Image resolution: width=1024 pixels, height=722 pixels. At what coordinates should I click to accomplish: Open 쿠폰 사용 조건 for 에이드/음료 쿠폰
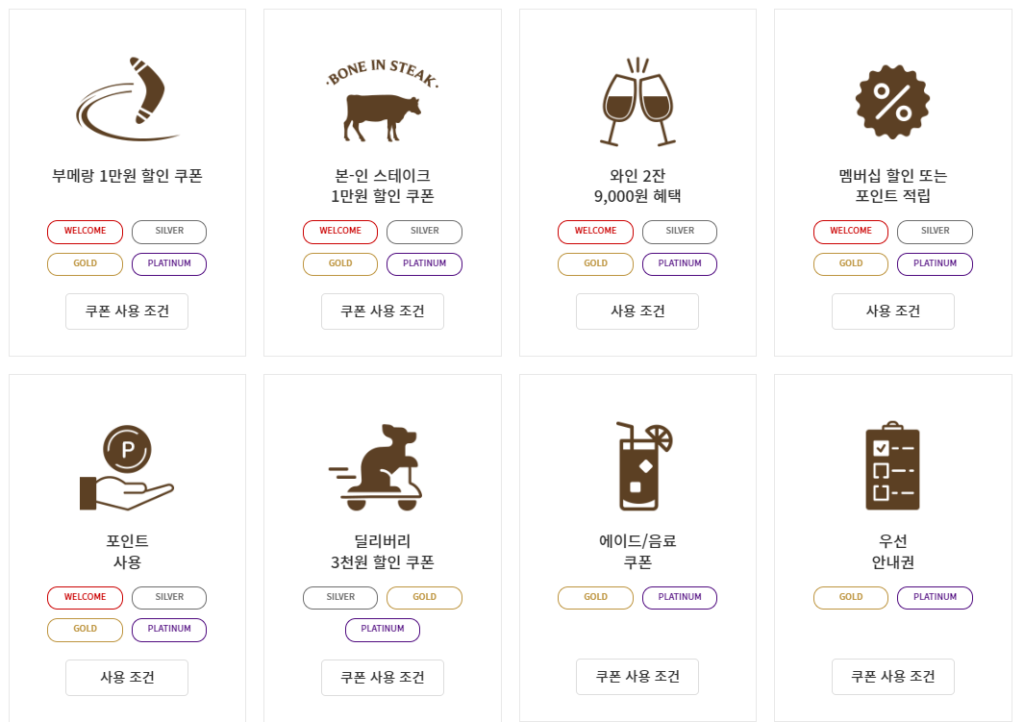637,677
